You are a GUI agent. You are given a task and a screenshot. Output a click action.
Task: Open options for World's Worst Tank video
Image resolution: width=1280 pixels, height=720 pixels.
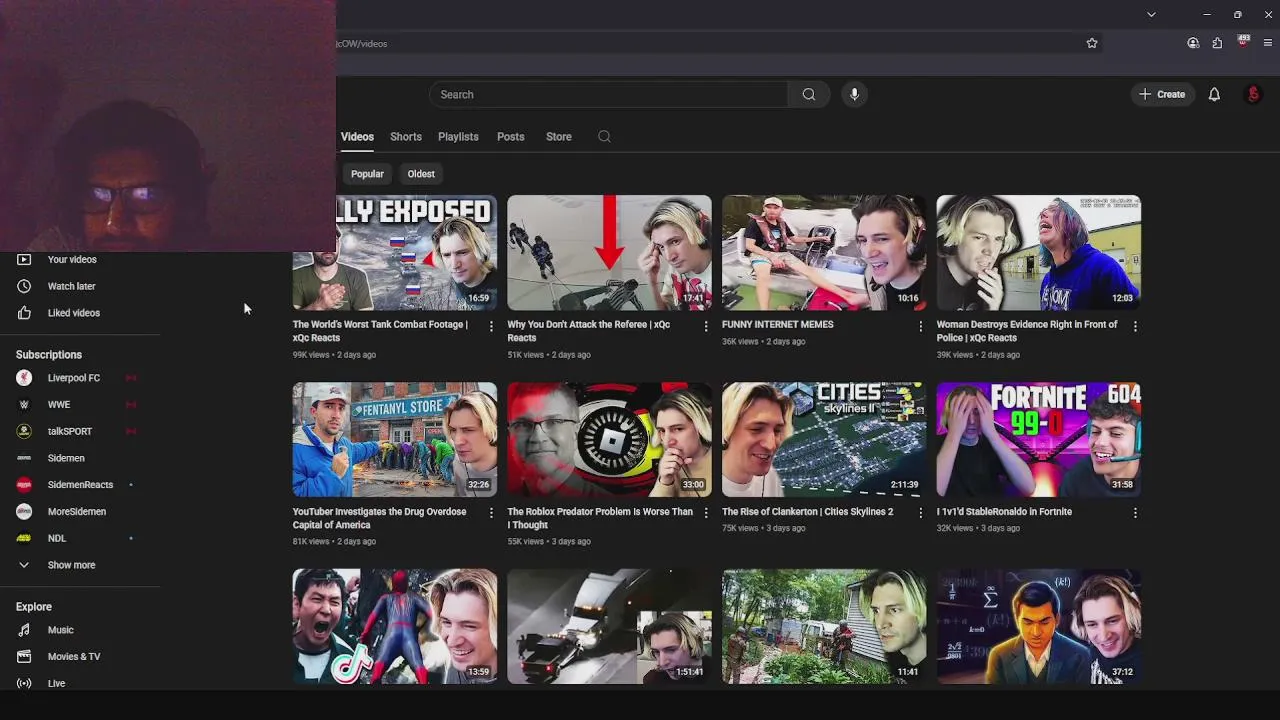491,326
